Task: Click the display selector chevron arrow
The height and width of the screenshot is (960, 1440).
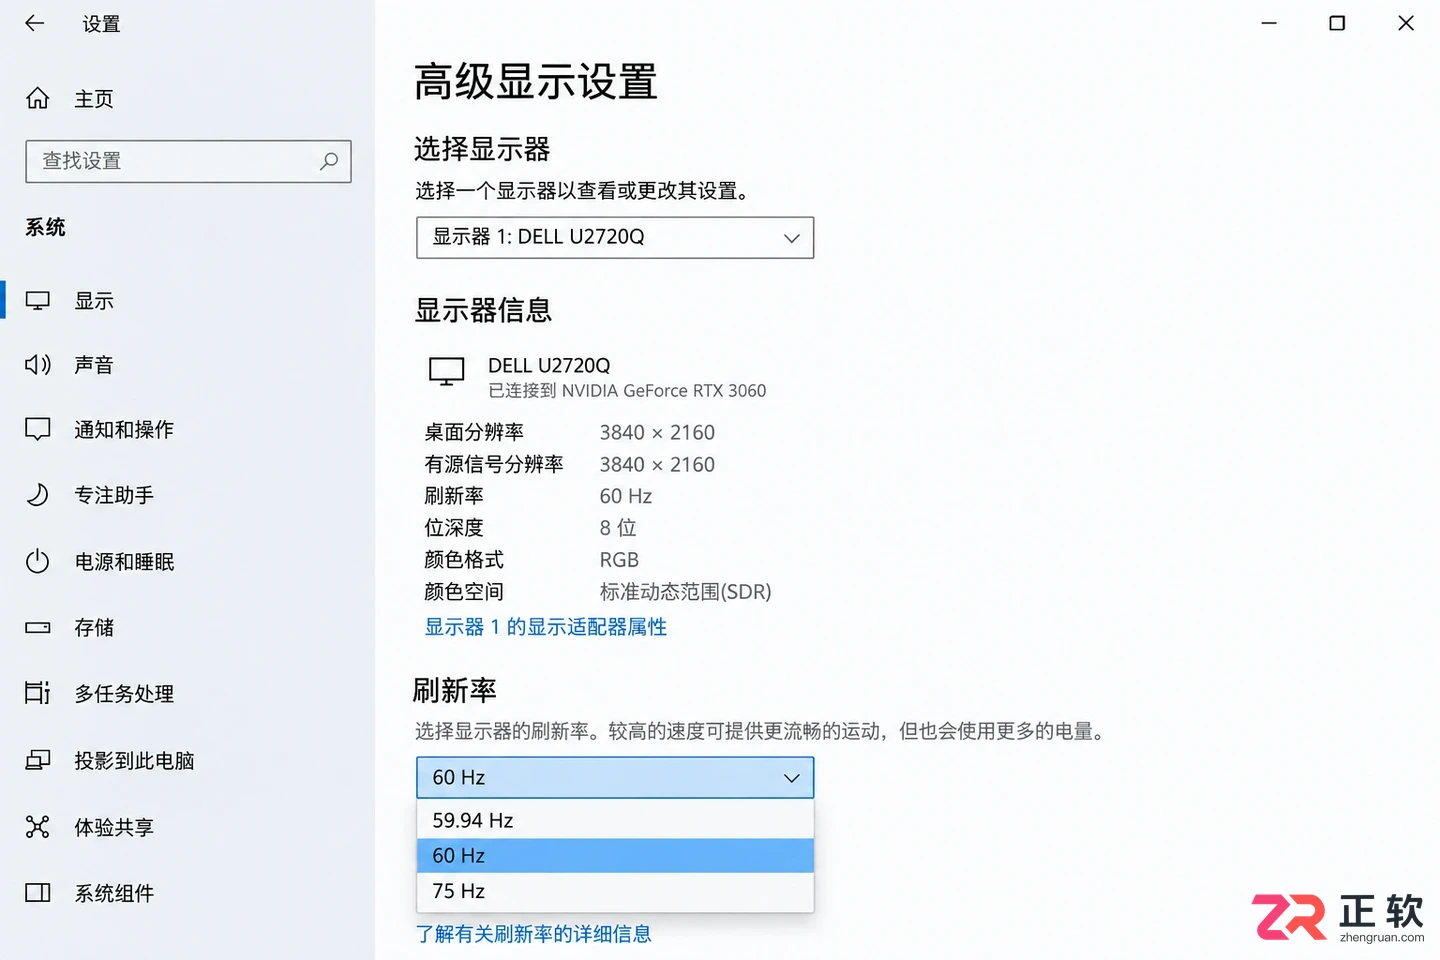Action: (x=792, y=238)
